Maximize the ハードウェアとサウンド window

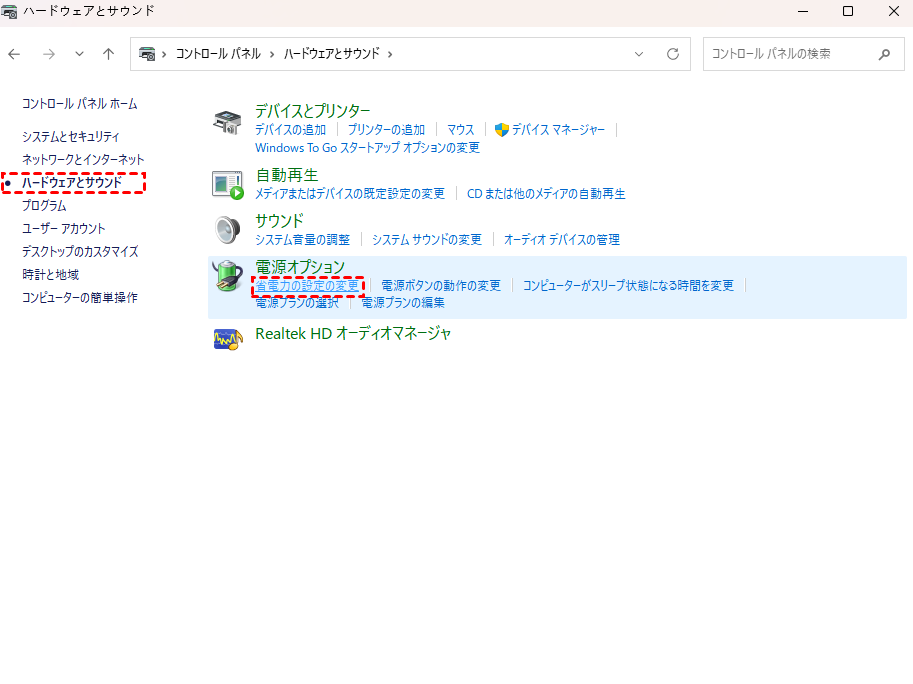point(848,11)
